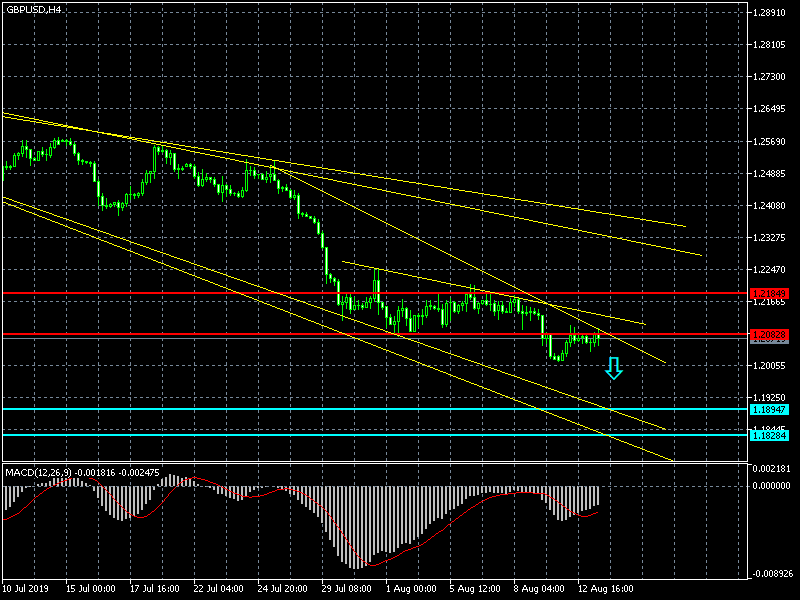Click the 1.28910 price scale value
800x600 pixels.
point(769,13)
